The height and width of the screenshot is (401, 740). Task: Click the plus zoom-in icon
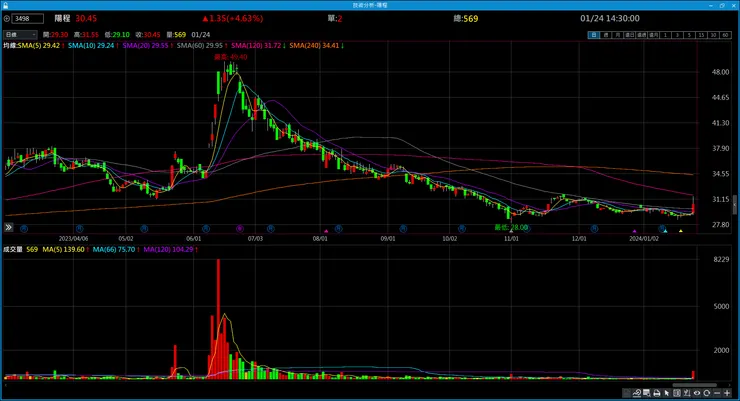click(x=727, y=393)
